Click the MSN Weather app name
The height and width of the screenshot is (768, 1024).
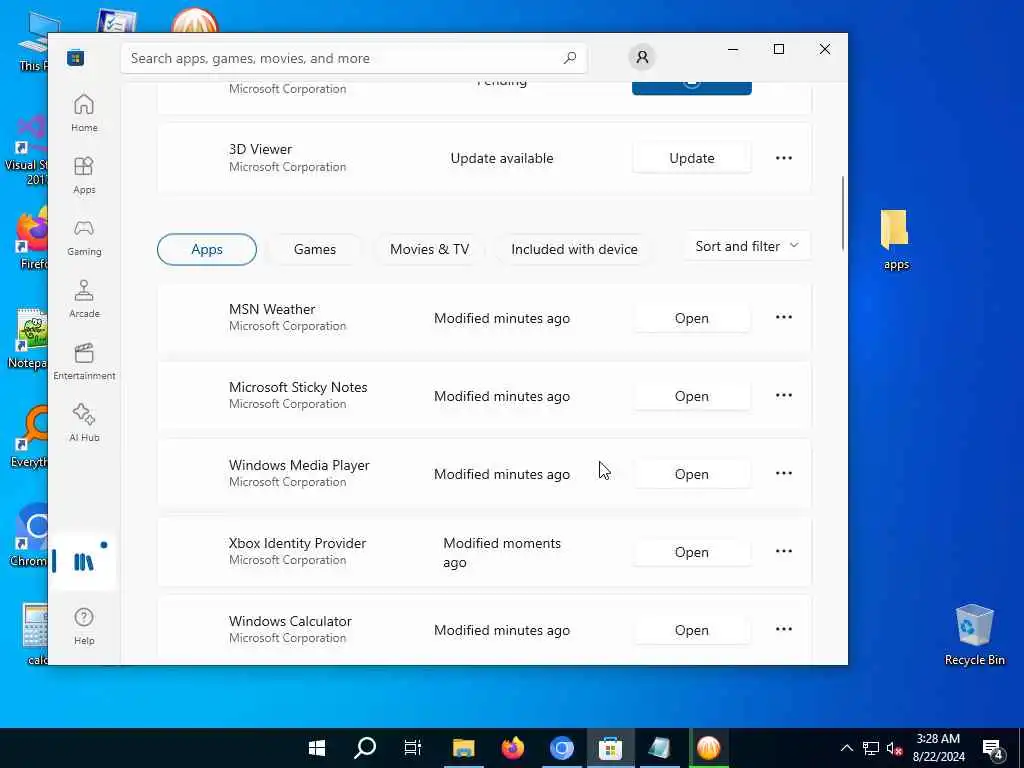coord(272,309)
